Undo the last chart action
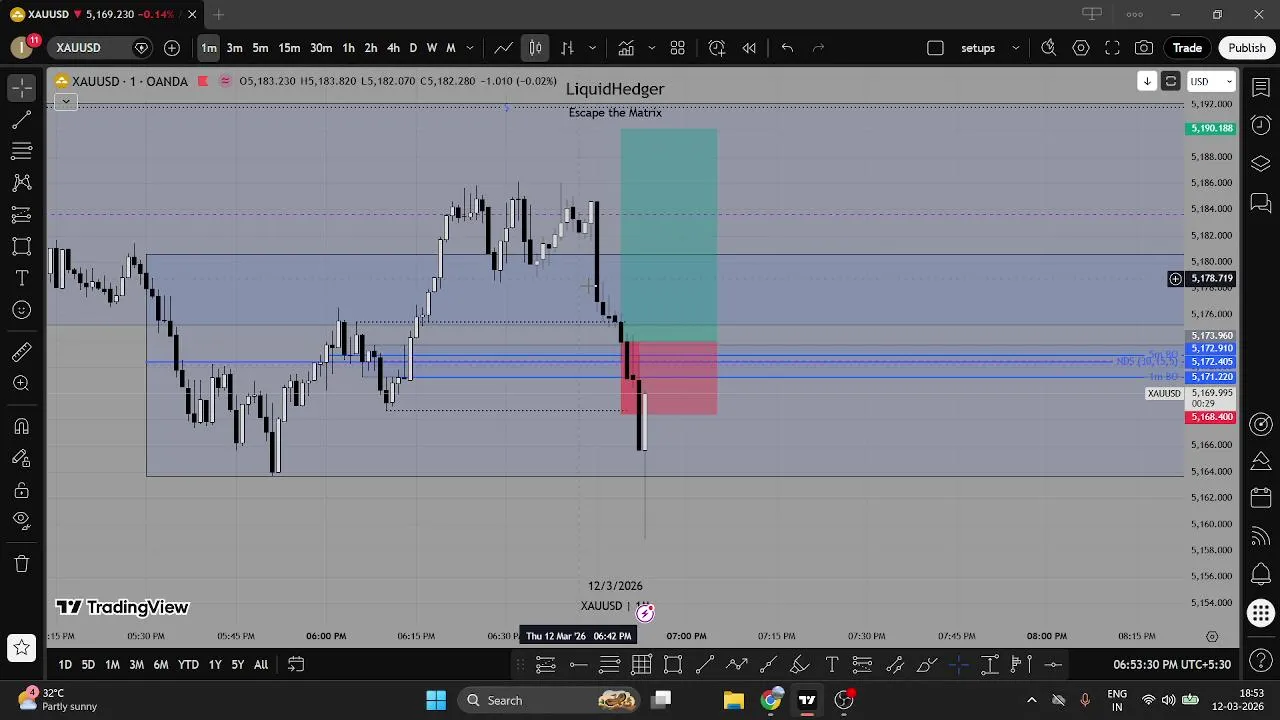This screenshot has height=720, width=1280. click(787, 48)
